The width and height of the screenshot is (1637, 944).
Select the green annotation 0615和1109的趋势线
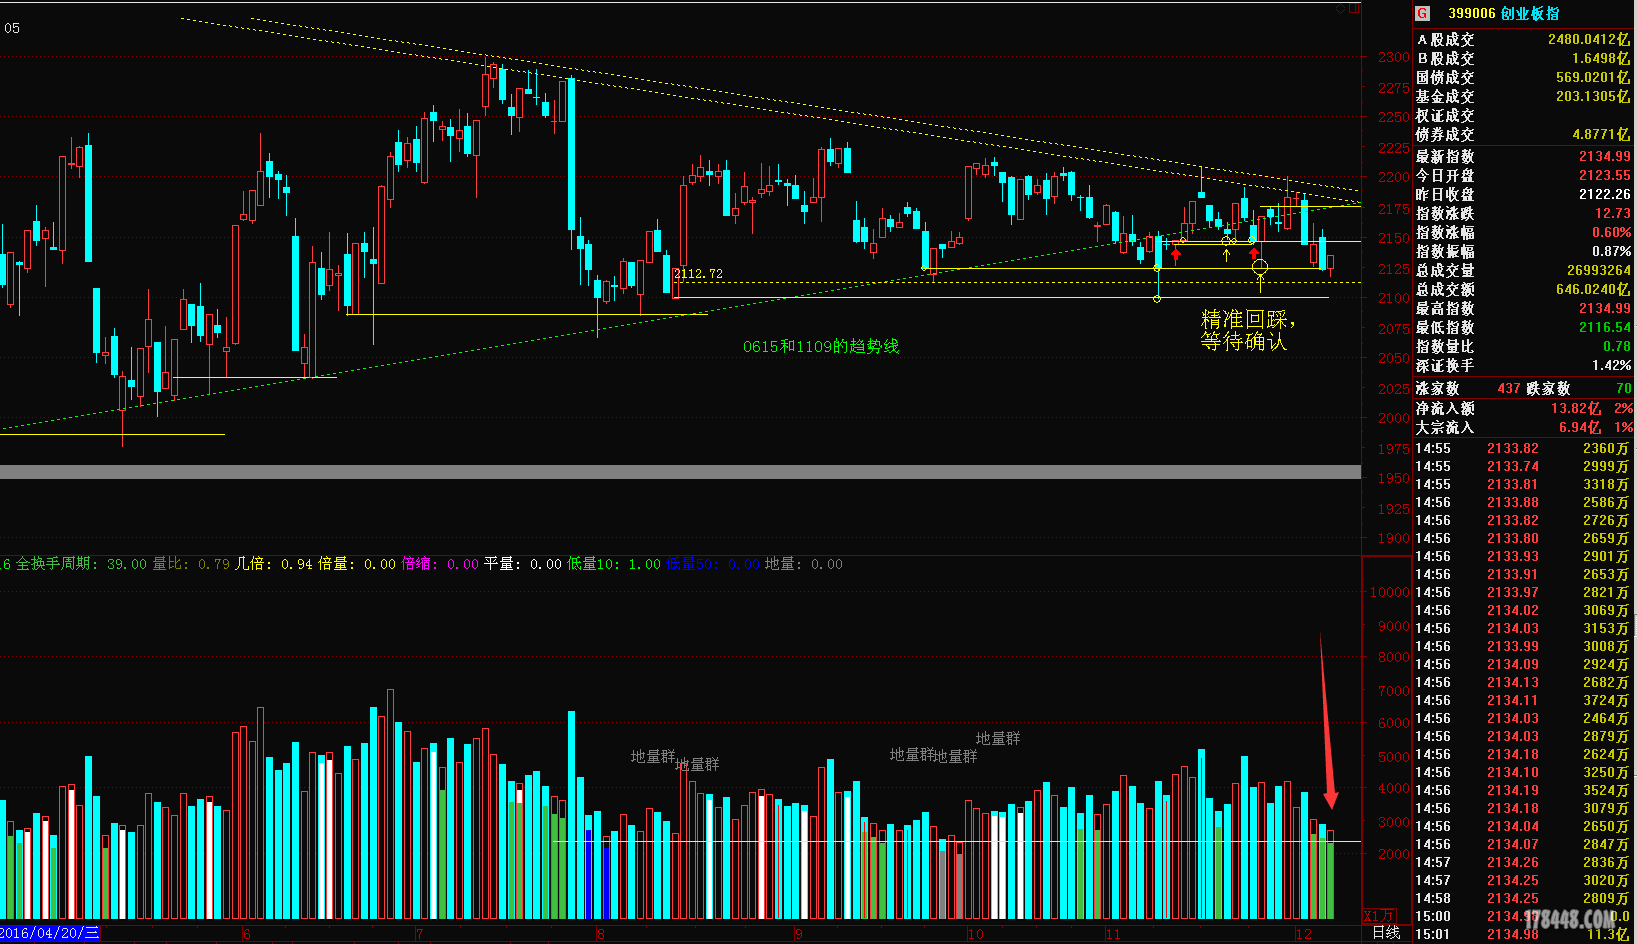(x=821, y=346)
